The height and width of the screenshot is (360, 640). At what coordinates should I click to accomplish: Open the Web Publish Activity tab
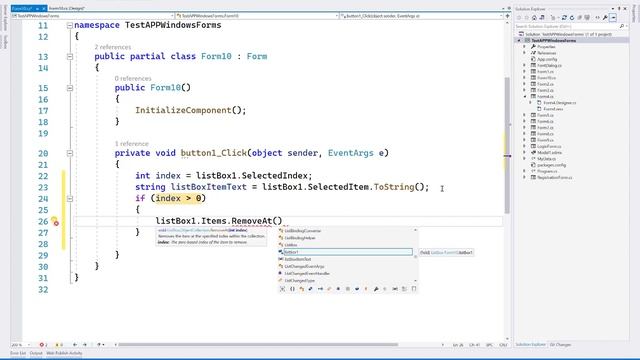(x=64, y=353)
